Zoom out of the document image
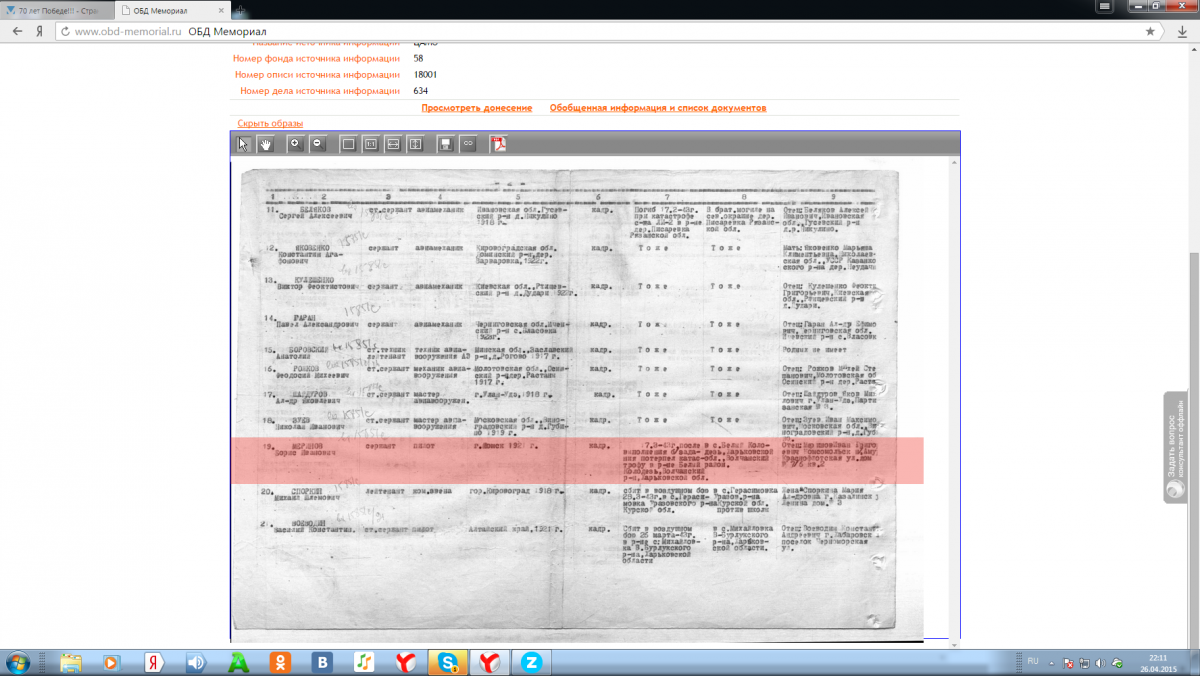The width and height of the screenshot is (1200, 676). pyautogui.click(x=317, y=144)
